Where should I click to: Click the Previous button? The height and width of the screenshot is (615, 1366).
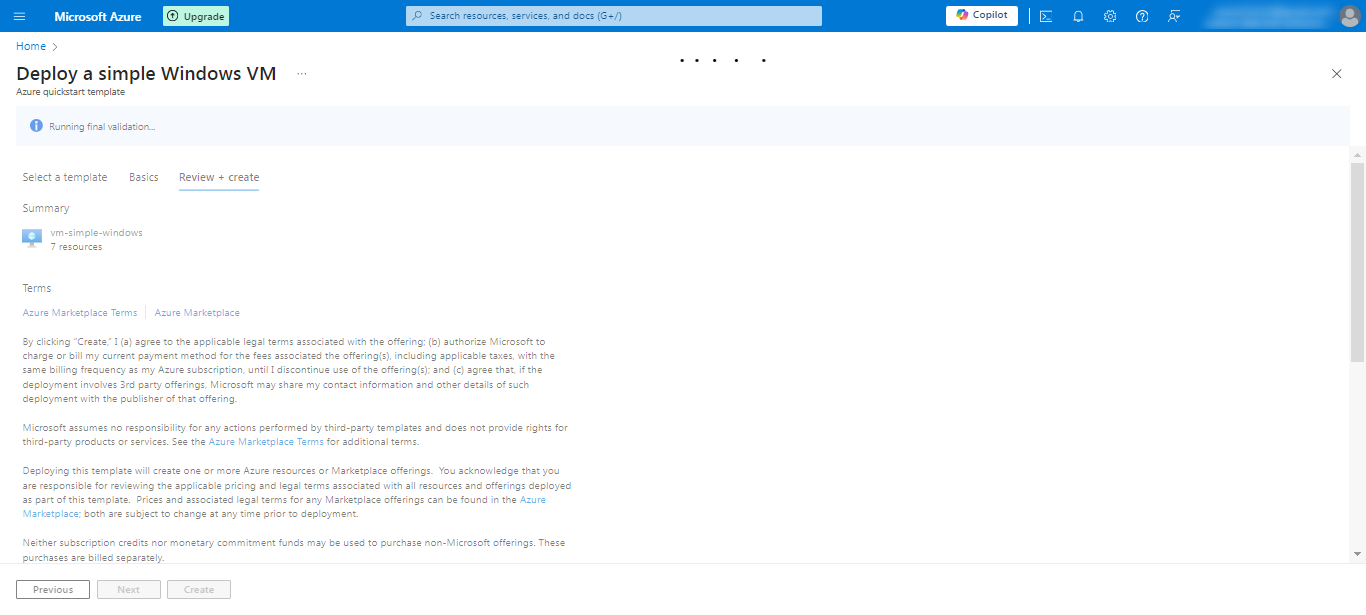(x=53, y=590)
